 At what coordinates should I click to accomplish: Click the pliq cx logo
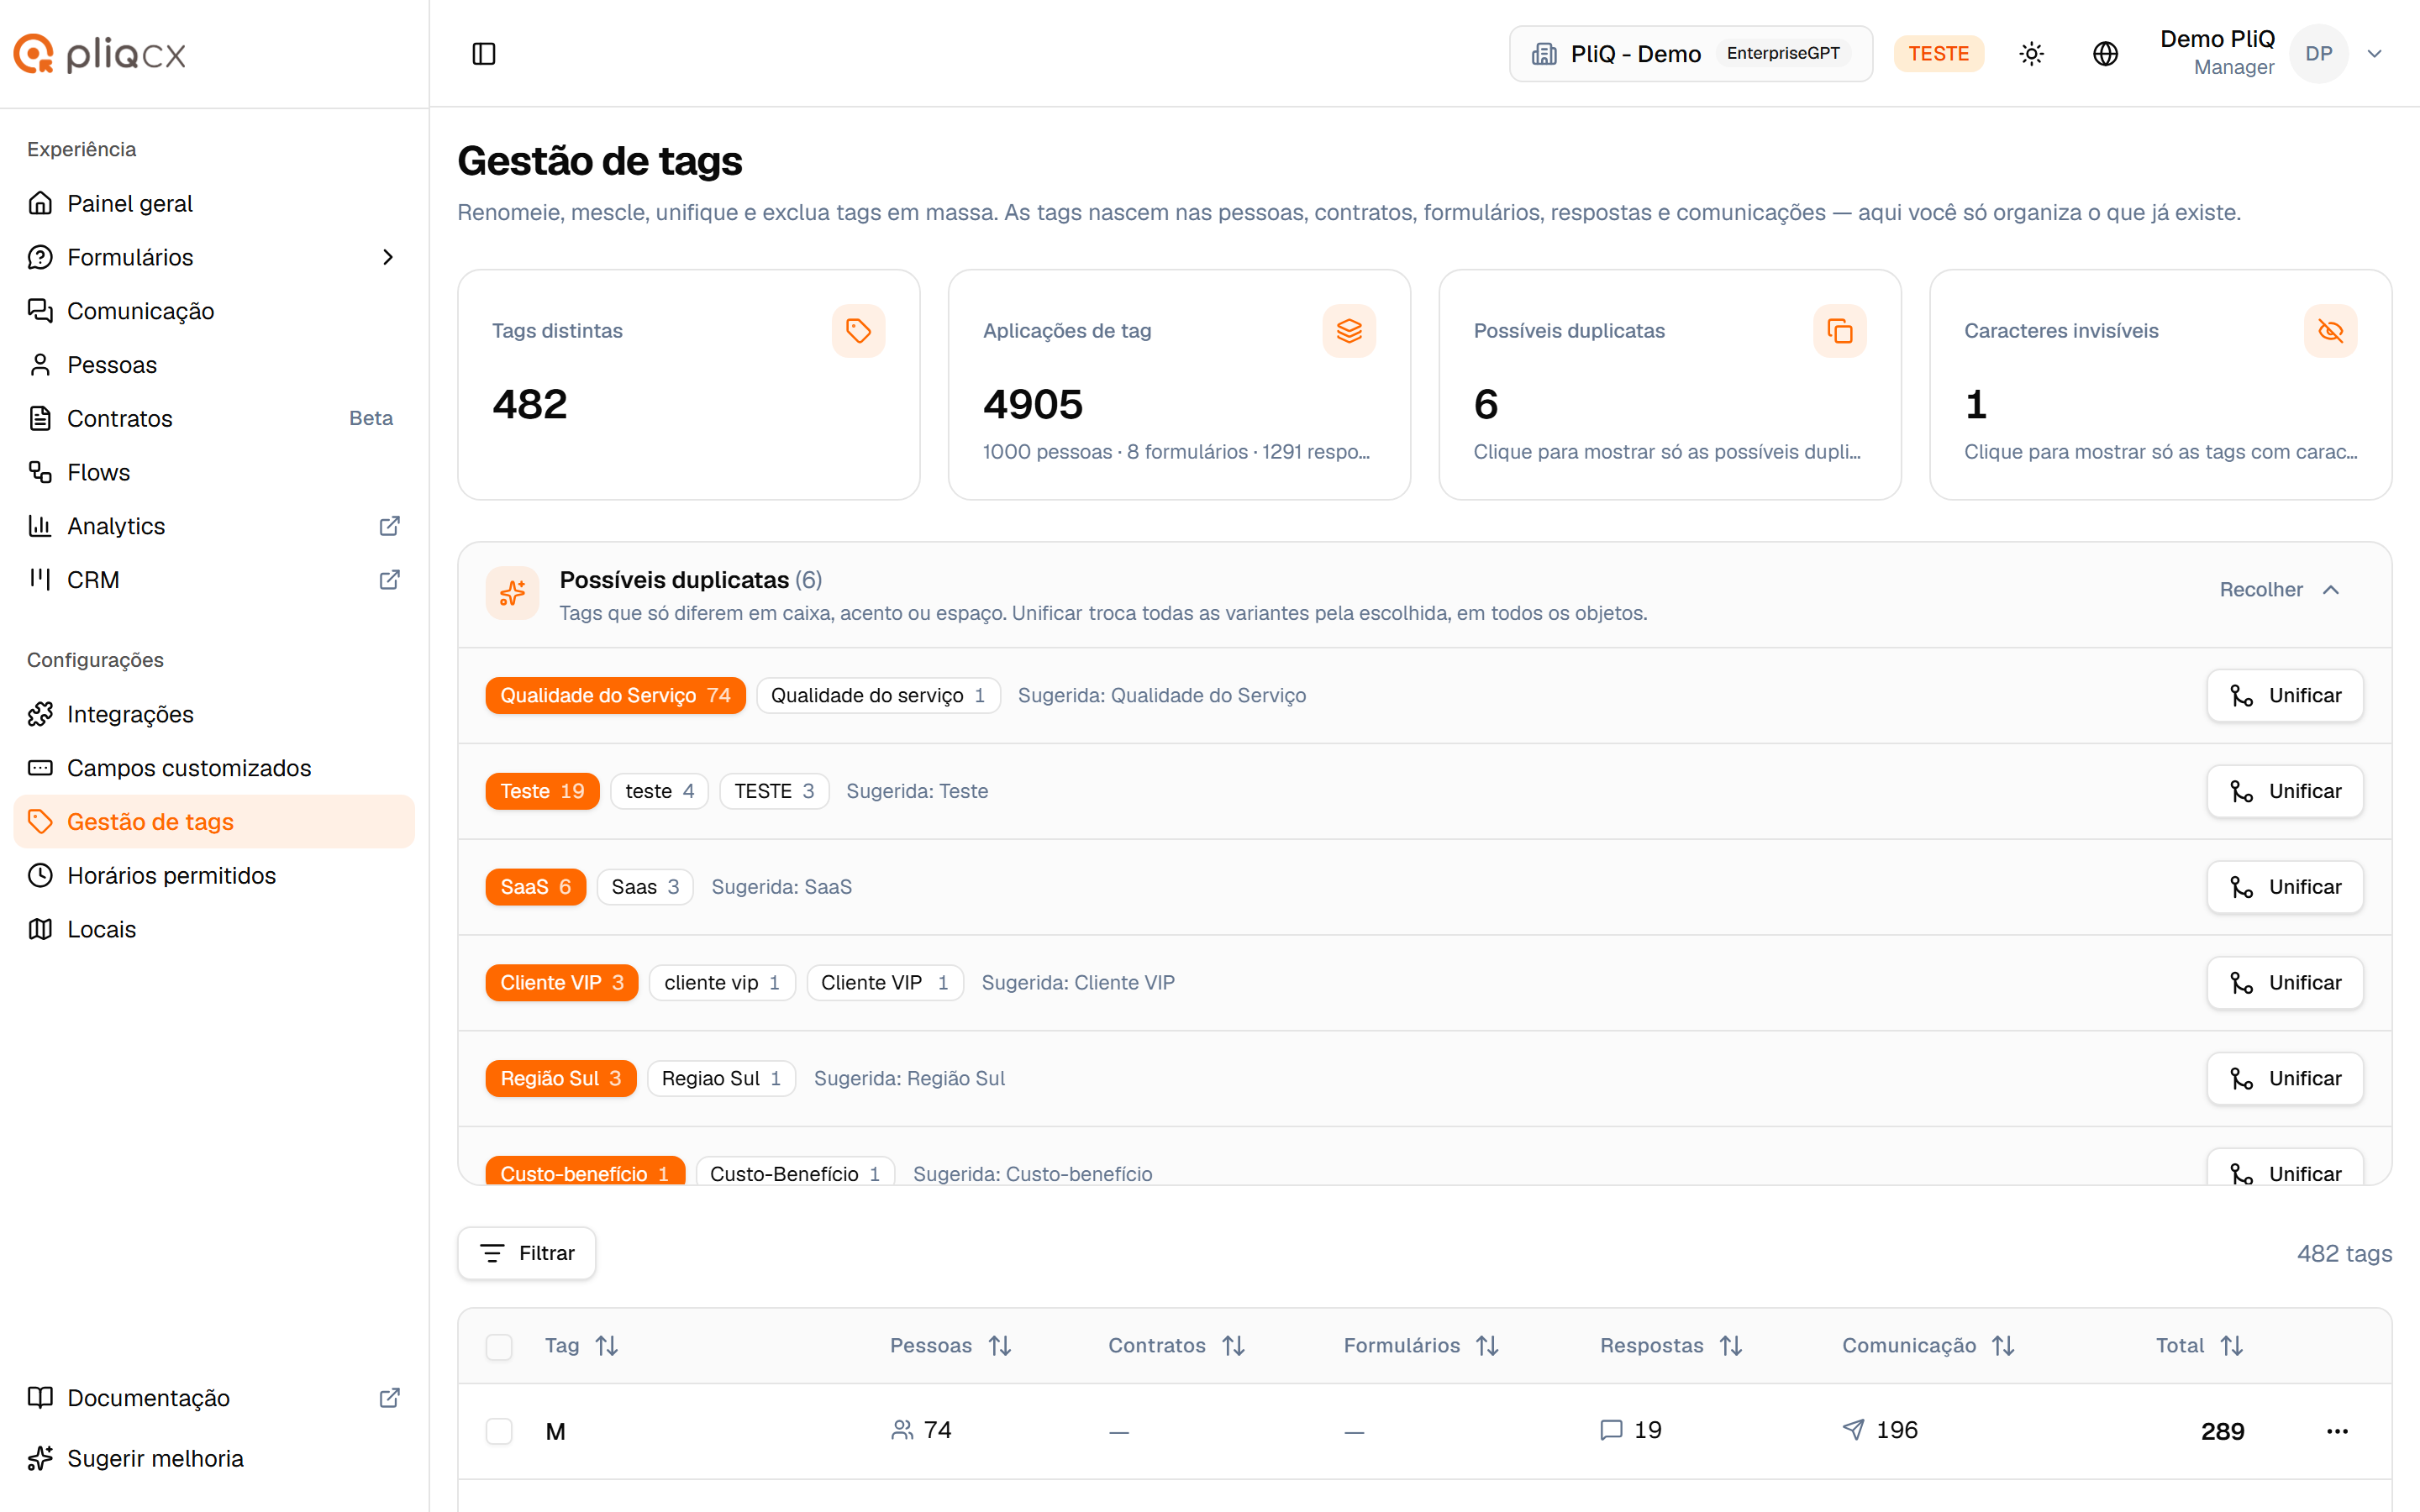point(100,54)
